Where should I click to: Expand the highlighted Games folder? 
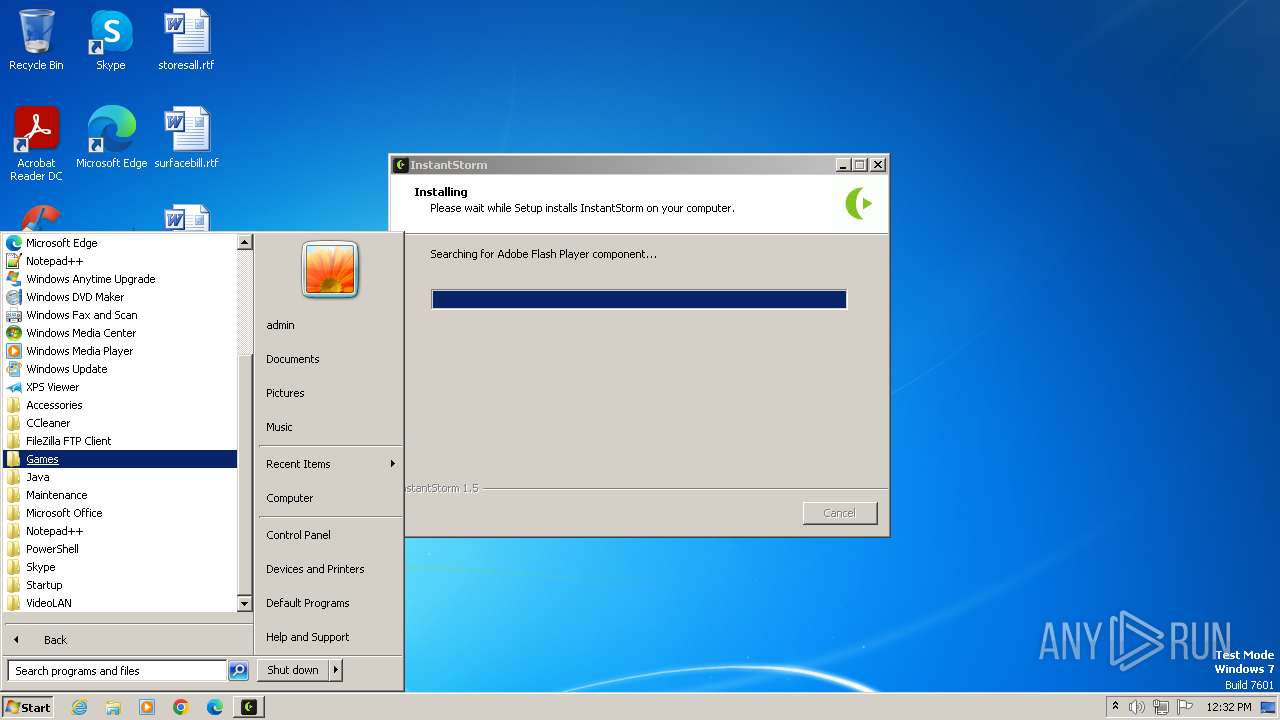click(x=120, y=459)
